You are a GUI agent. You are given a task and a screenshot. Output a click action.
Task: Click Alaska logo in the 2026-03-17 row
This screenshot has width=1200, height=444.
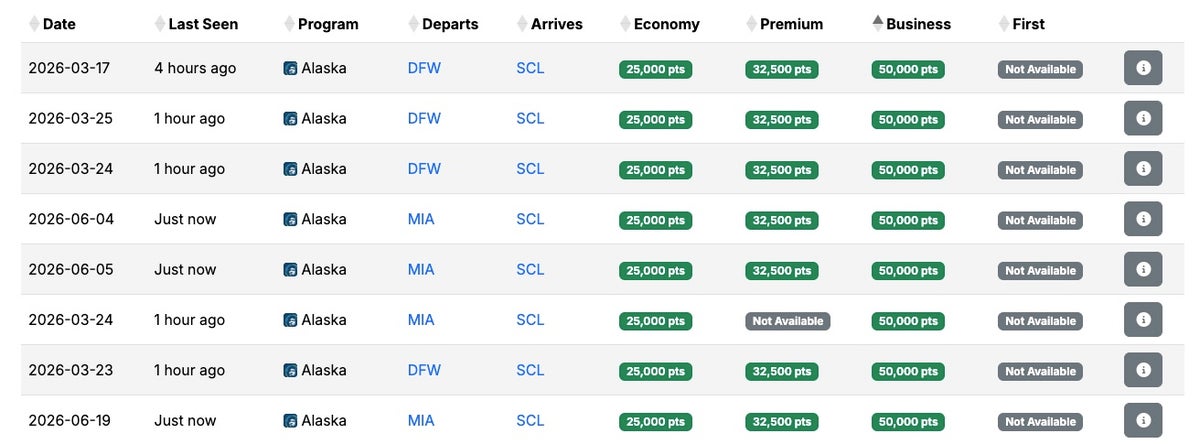point(290,68)
